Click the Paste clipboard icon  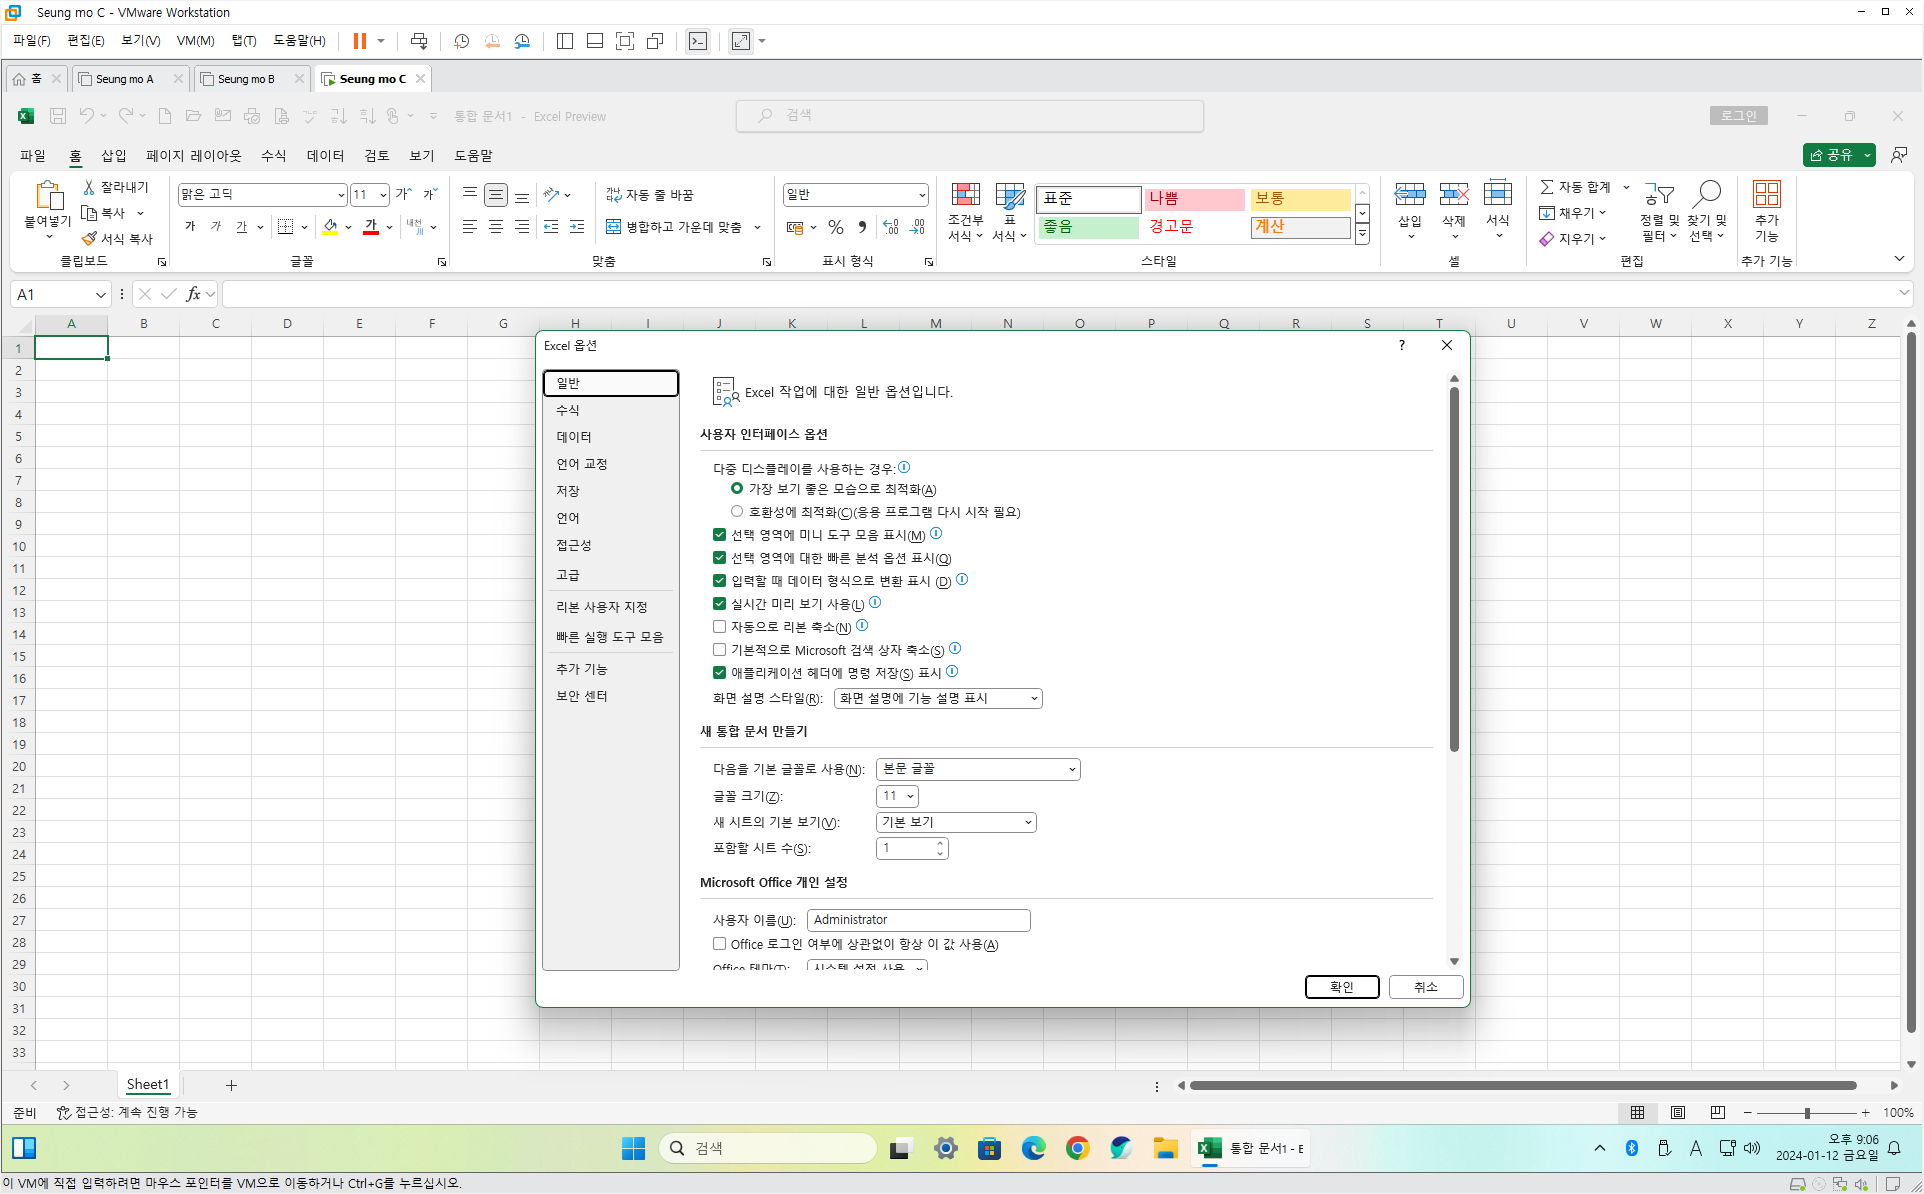(48, 195)
